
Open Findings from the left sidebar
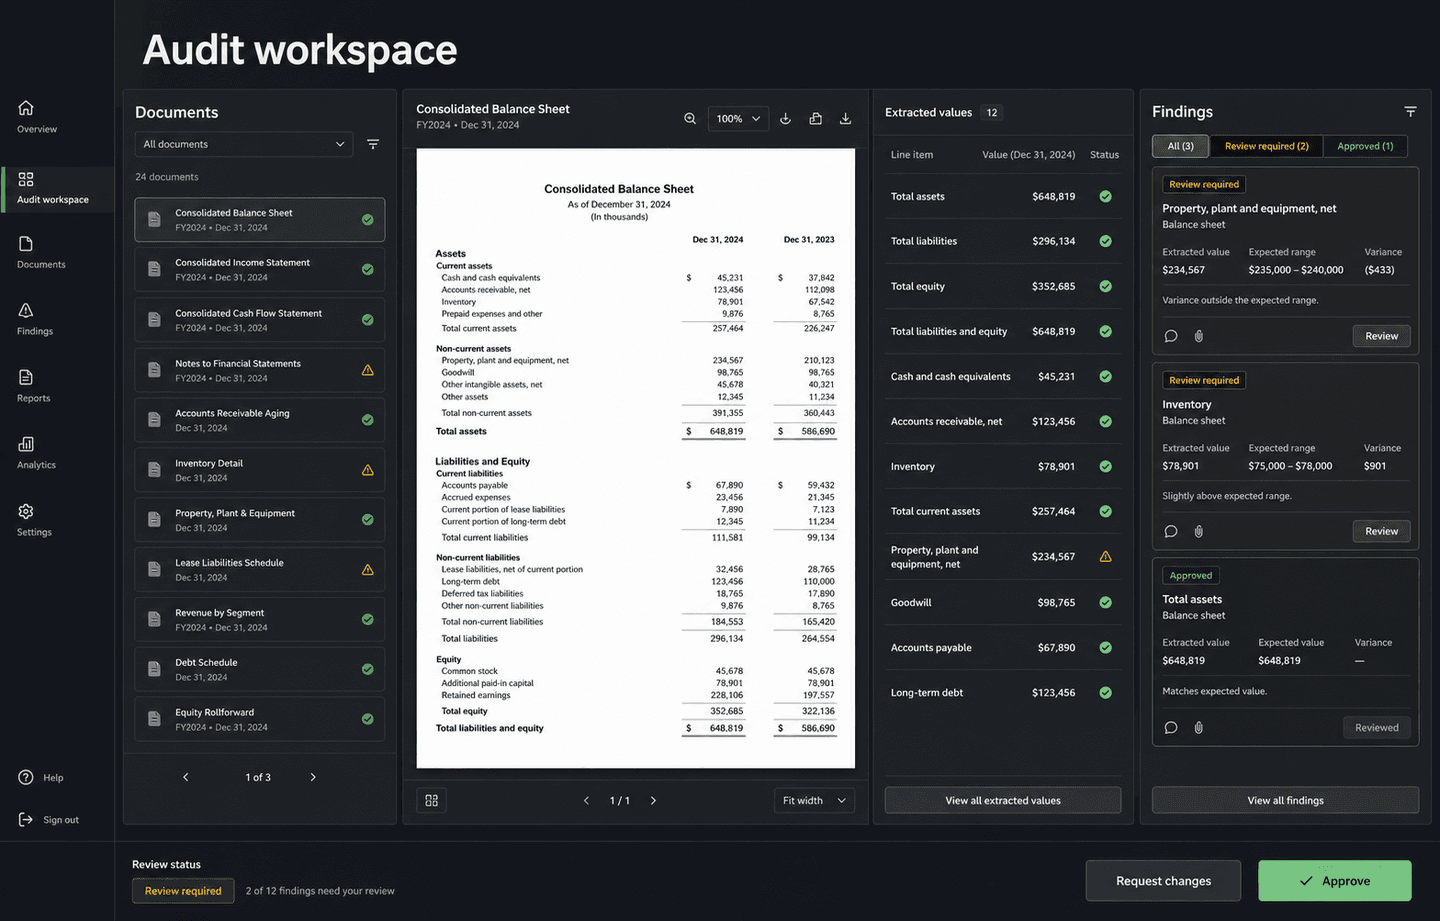pyautogui.click(x=35, y=320)
